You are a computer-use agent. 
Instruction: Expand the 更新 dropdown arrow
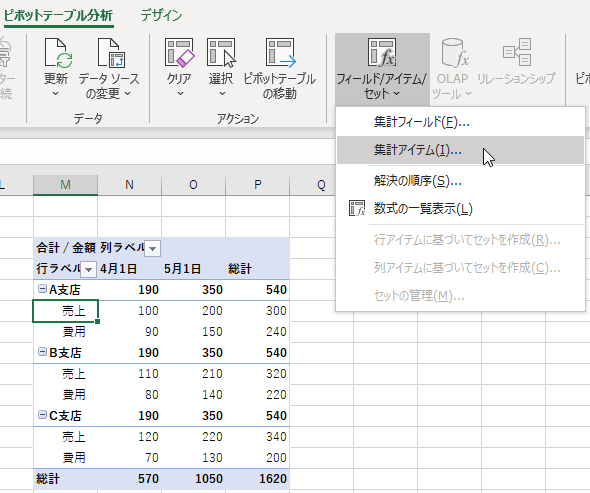55,93
